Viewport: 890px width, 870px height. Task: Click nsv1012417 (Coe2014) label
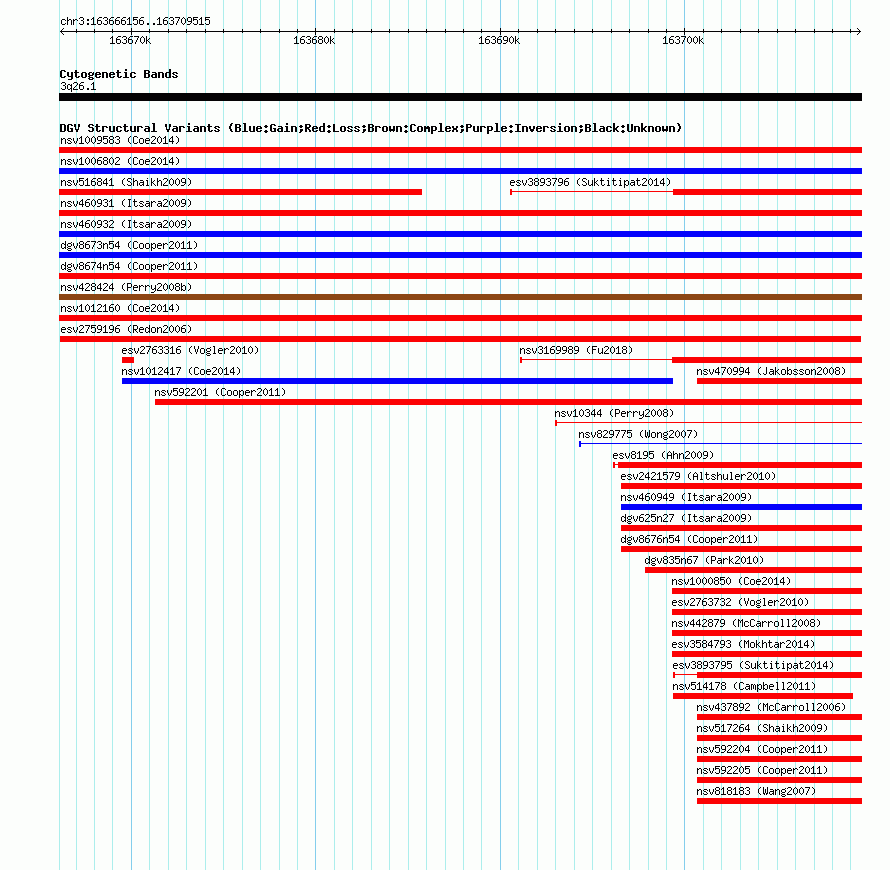point(181,371)
